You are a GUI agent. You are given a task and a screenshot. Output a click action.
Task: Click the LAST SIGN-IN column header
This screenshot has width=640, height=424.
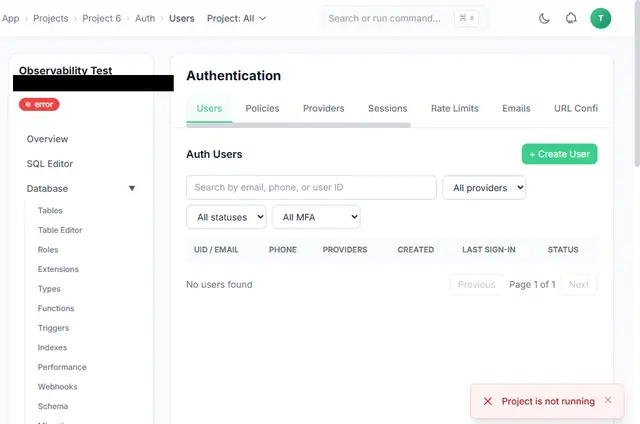(x=489, y=250)
